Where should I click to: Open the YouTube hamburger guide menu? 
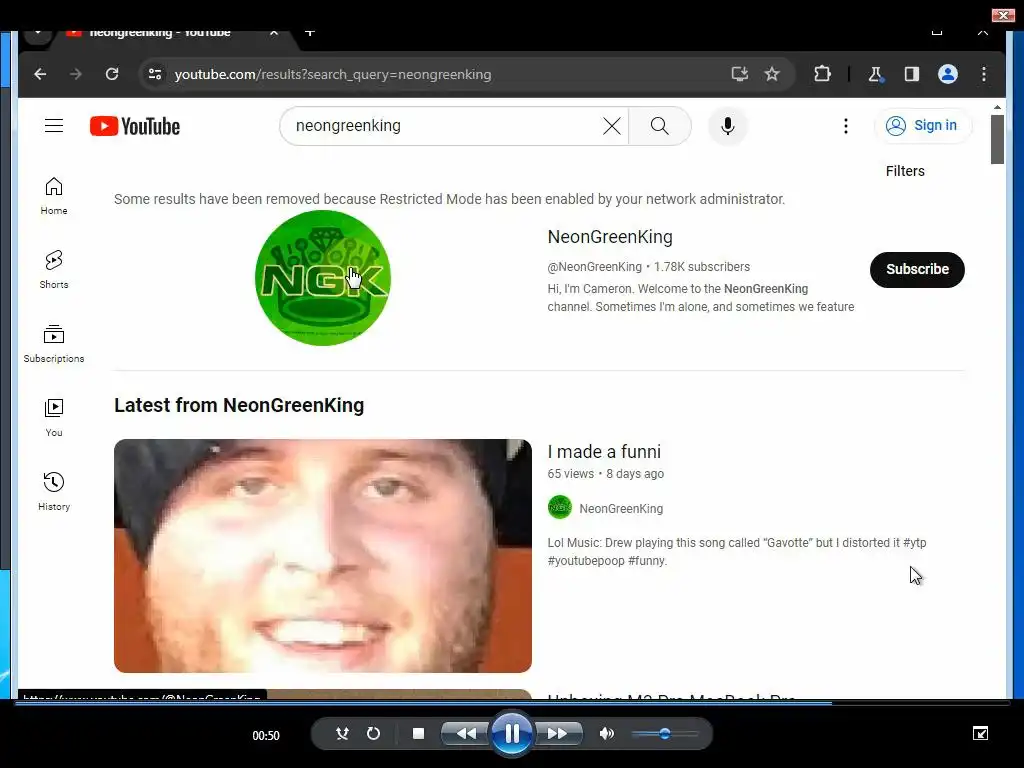click(x=54, y=125)
